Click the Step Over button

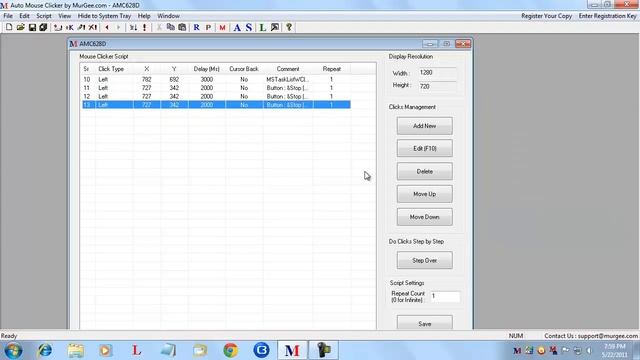coord(424,260)
